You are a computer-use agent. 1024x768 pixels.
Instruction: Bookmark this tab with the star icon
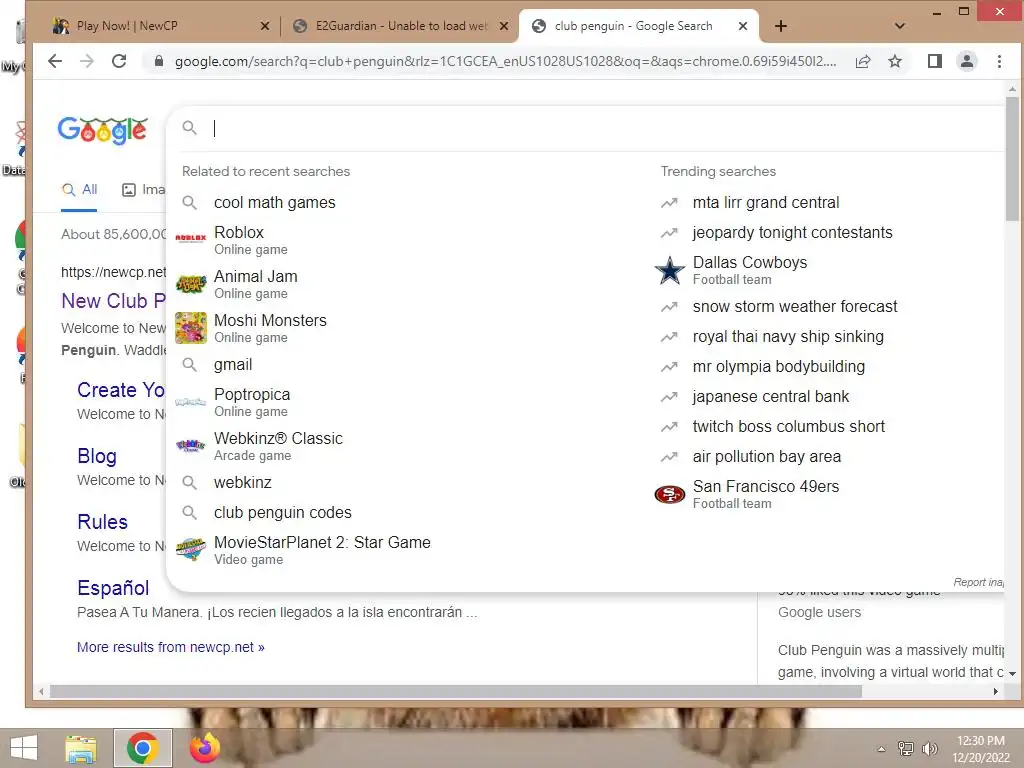click(x=895, y=61)
